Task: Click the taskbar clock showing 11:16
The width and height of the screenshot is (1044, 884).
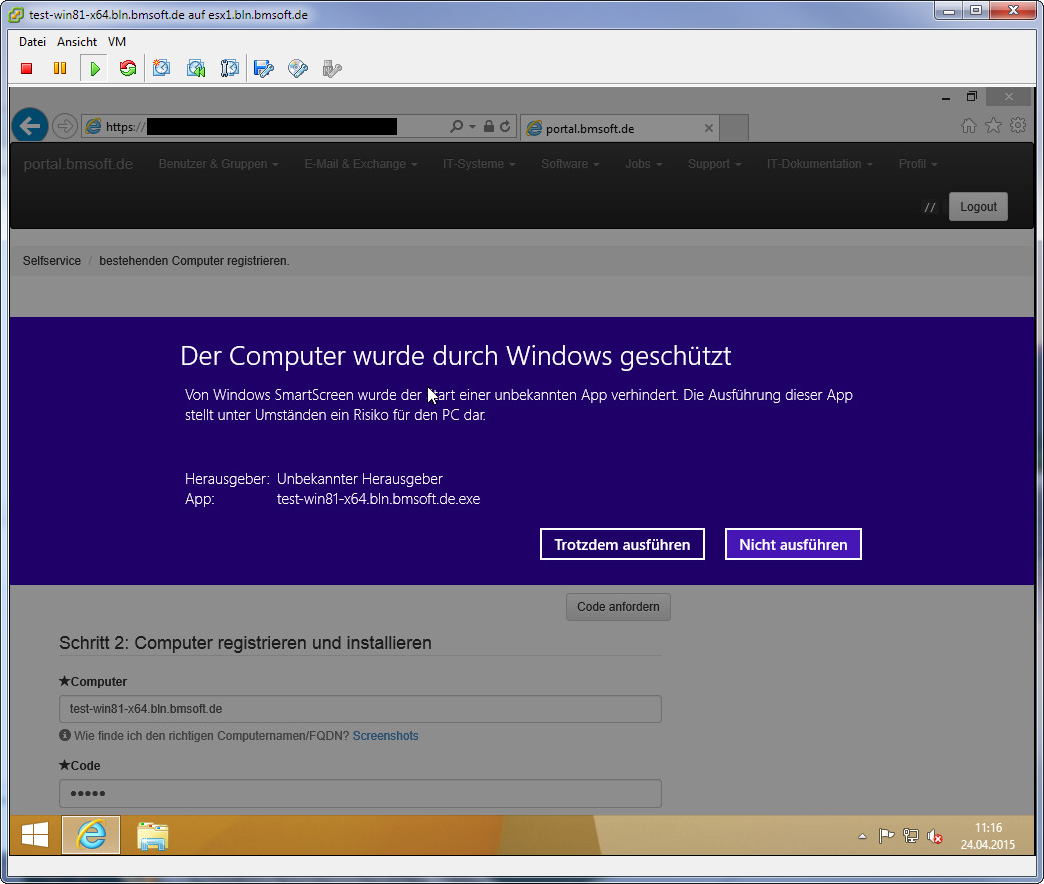Action: click(988, 836)
